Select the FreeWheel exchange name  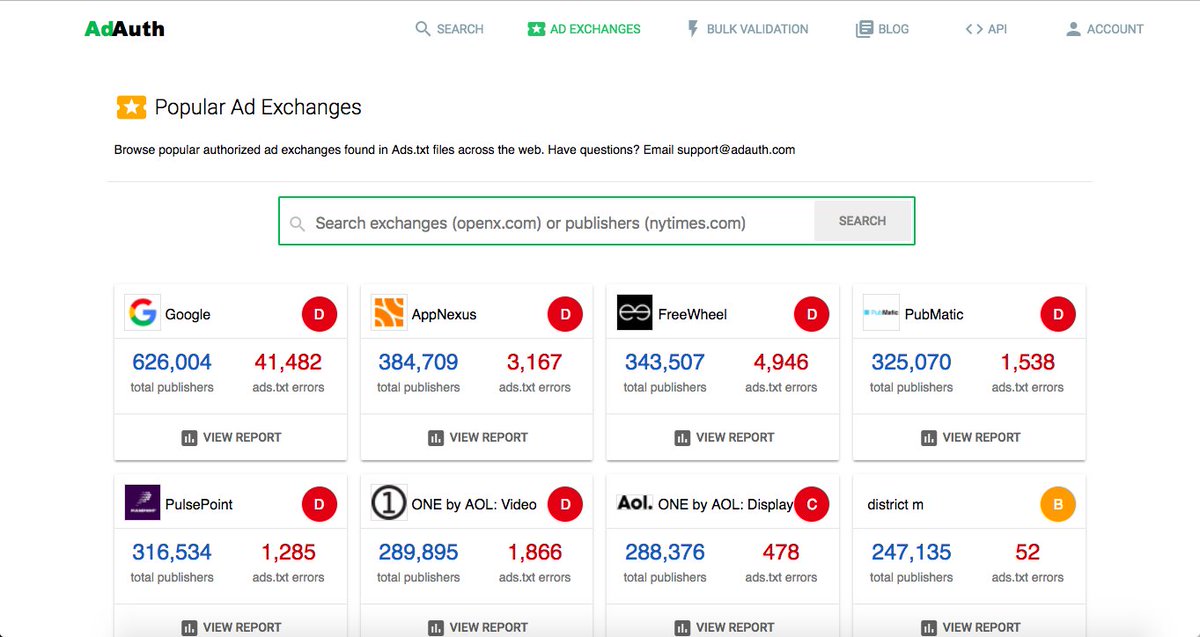(692, 314)
